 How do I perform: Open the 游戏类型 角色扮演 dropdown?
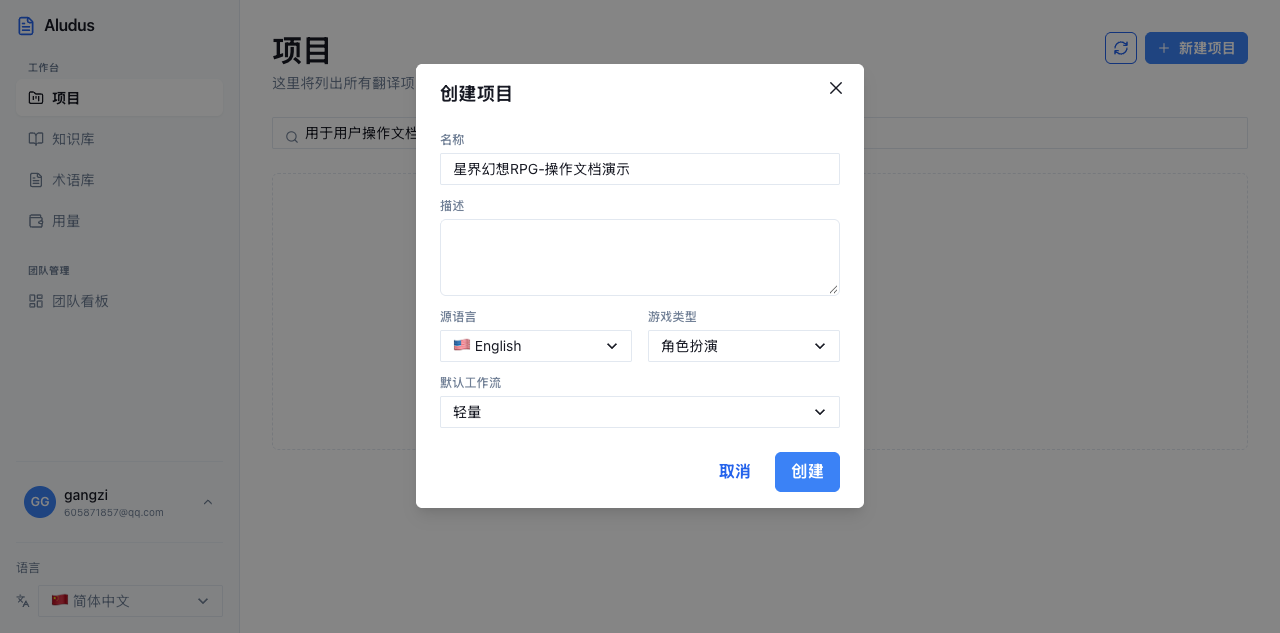click(744, 346)
